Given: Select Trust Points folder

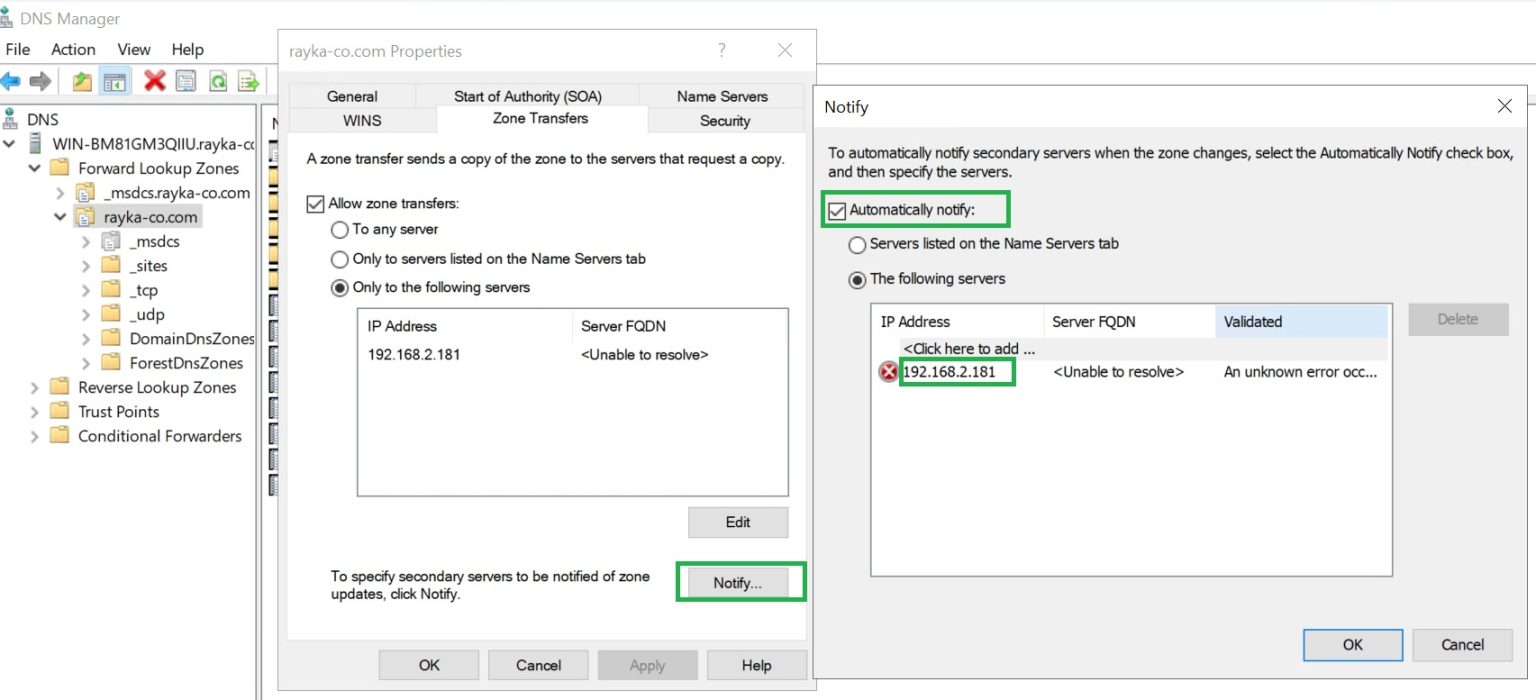Looking at the screenshot, I should tap(118, 411).
